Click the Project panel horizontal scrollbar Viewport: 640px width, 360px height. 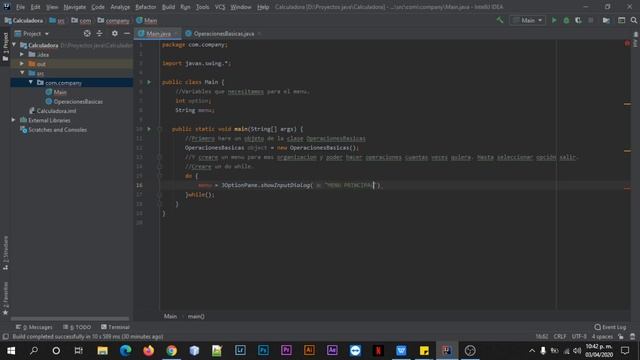pyautogui.click(x=70, y=318)
